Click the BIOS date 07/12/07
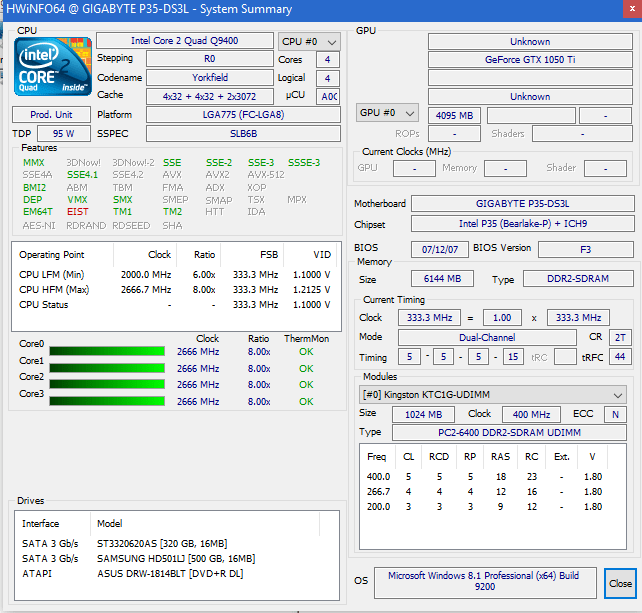This screenshot has width=642, height=613. (x=440, y=249)
